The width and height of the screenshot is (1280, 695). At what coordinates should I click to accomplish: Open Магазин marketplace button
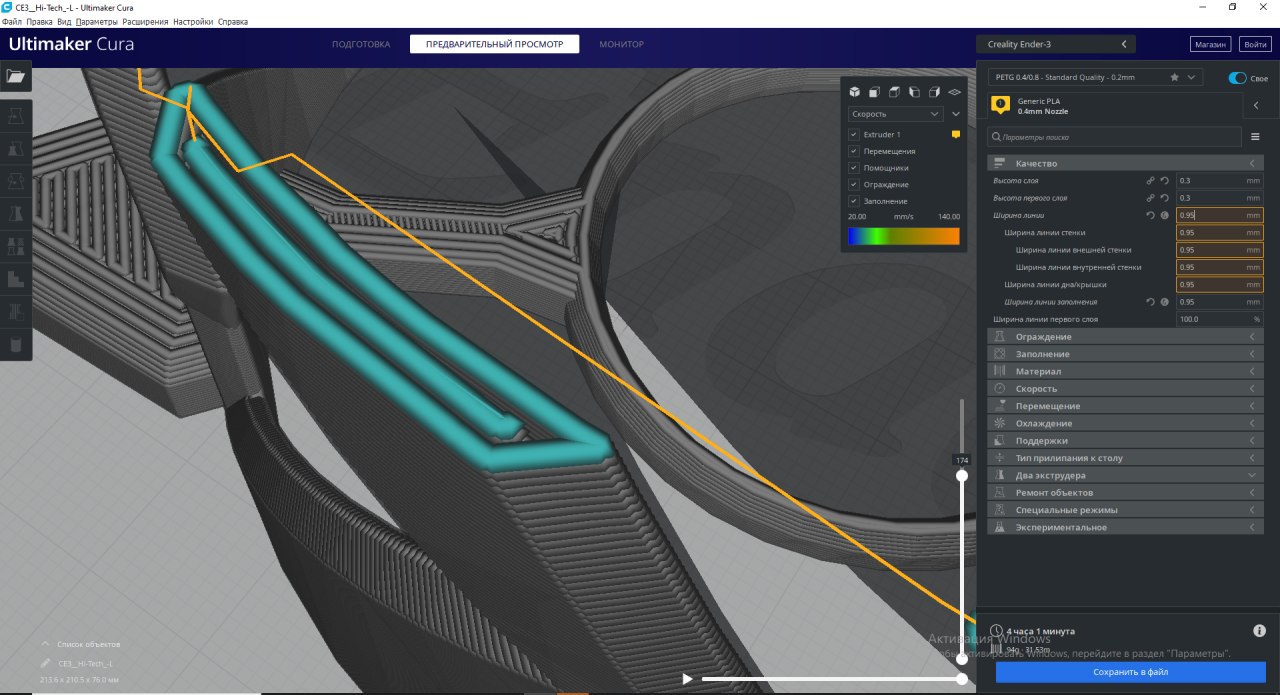pyautogui.click(x=1210, y=44)
